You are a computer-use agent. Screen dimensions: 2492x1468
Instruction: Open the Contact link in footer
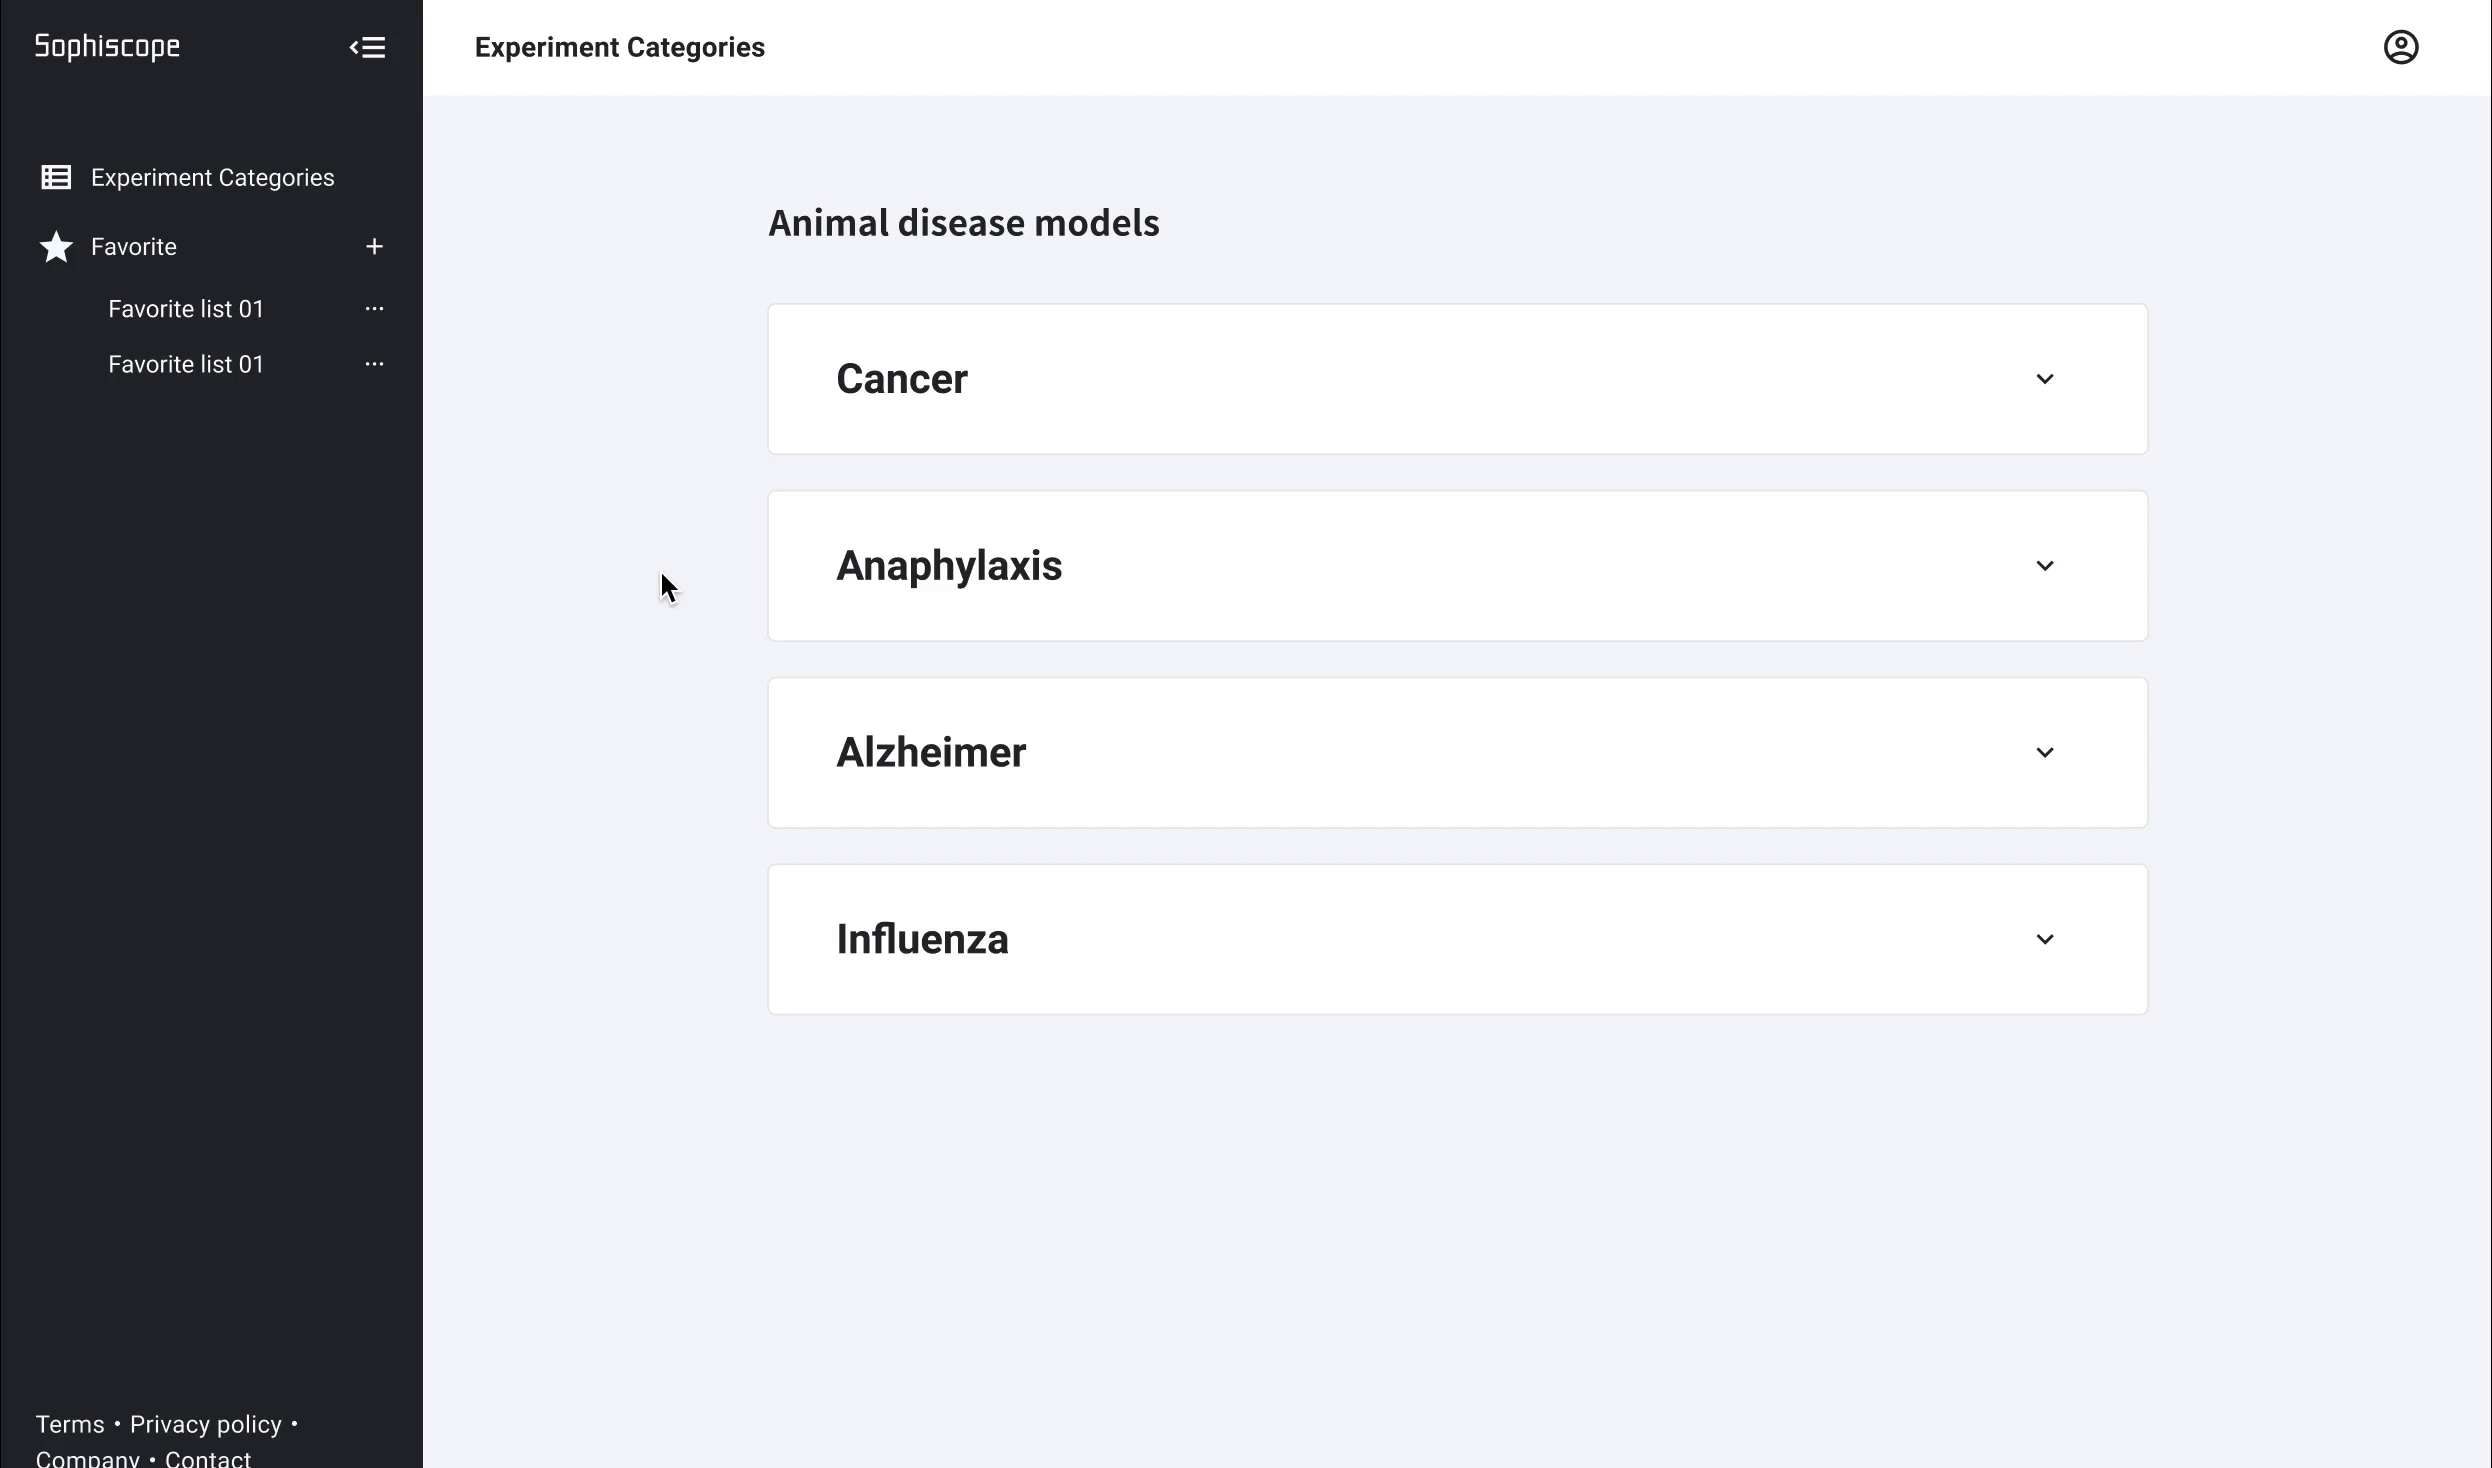coord(208,1458)
